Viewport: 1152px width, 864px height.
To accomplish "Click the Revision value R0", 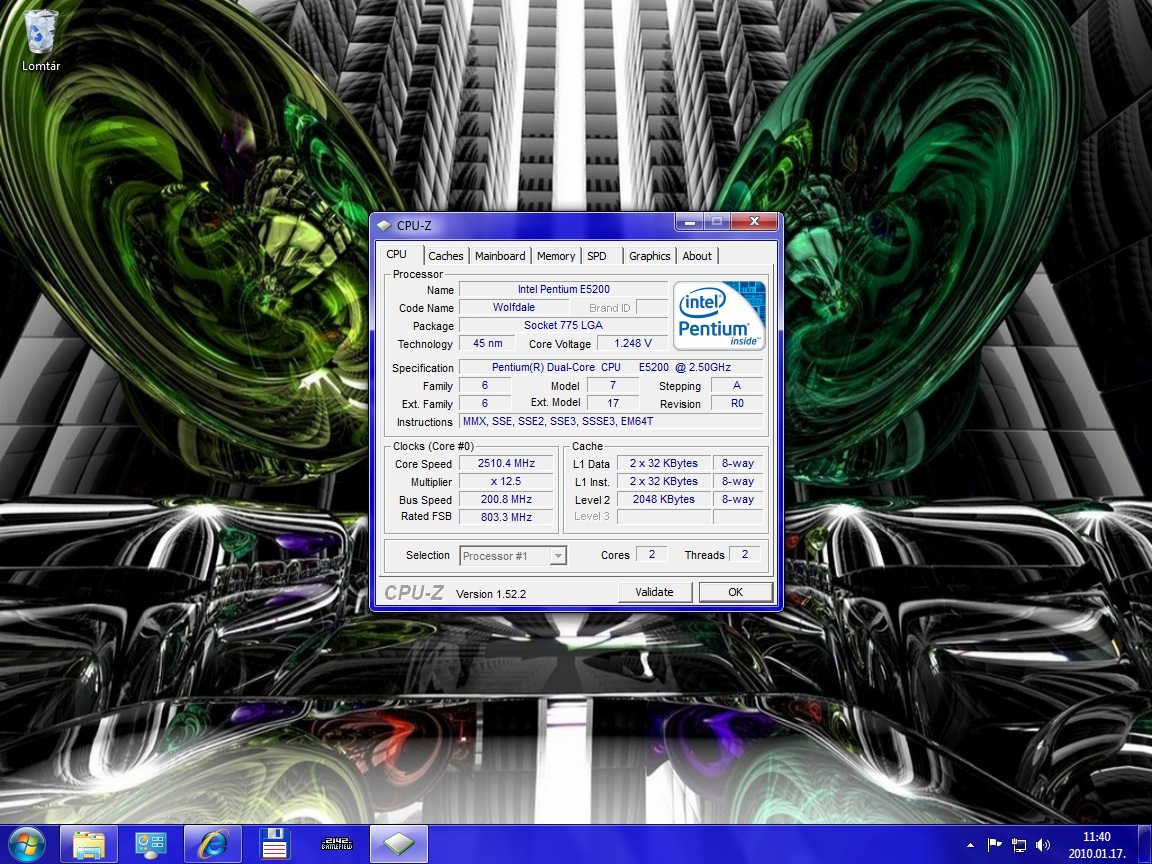I will click(x=737, y=403).
